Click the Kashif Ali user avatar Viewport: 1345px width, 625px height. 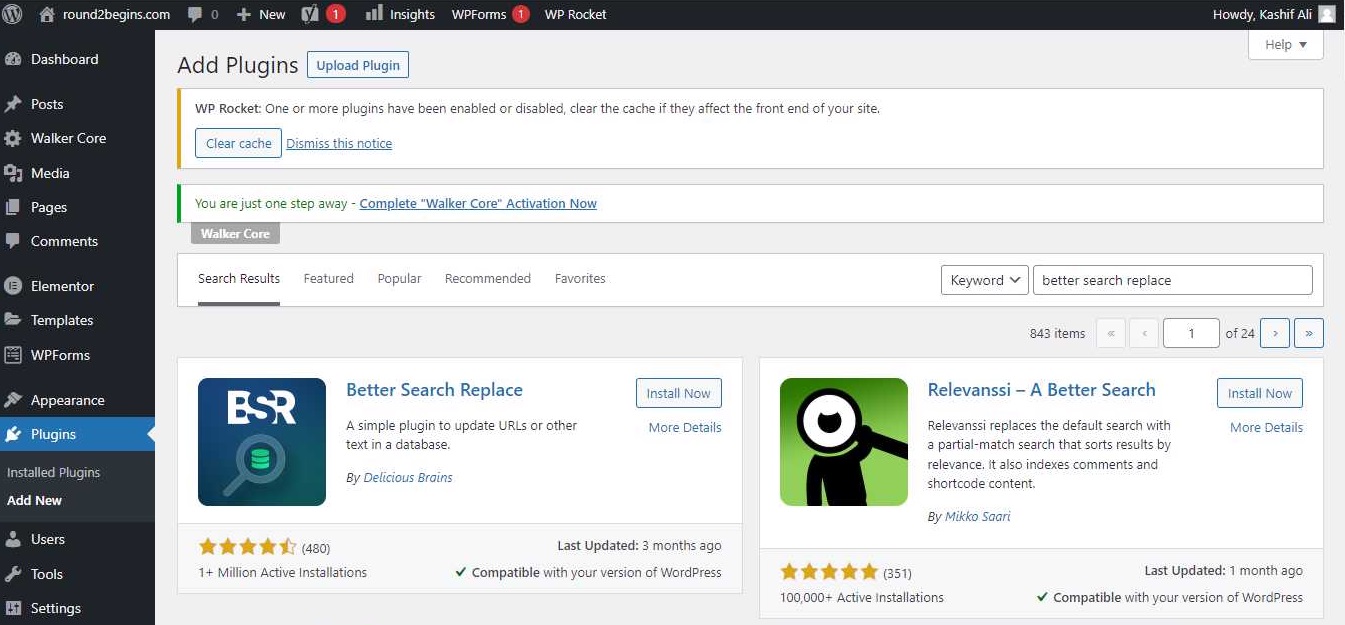(1326, 14)
